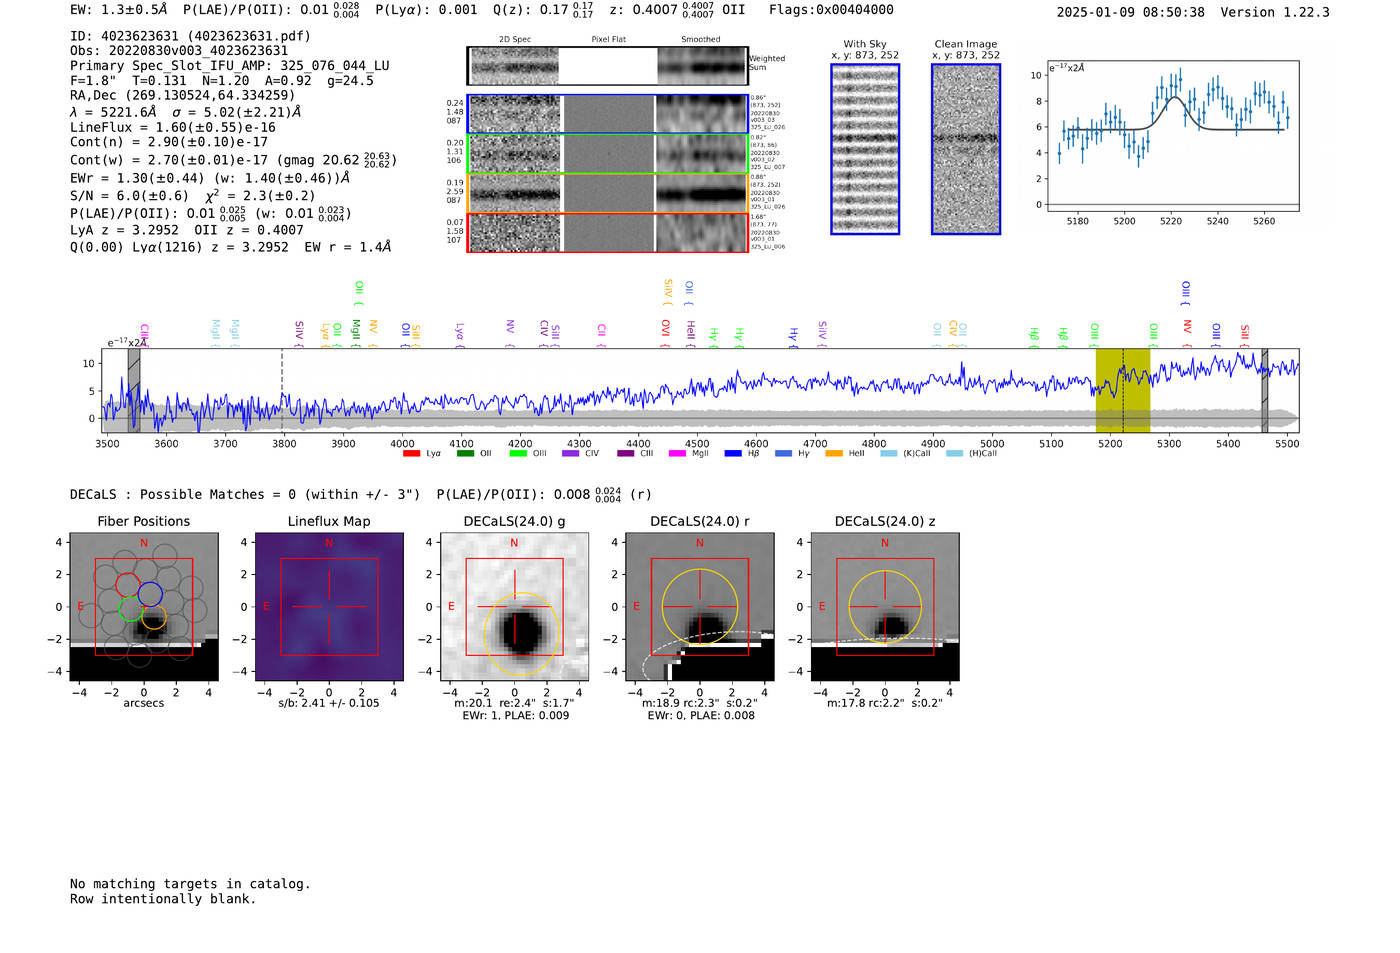The image size is (1400, 953).
Task: Select the 's/b: 2.41 +/- 0.105' caption
Action: pyautogui.click(x=329, y=703)
